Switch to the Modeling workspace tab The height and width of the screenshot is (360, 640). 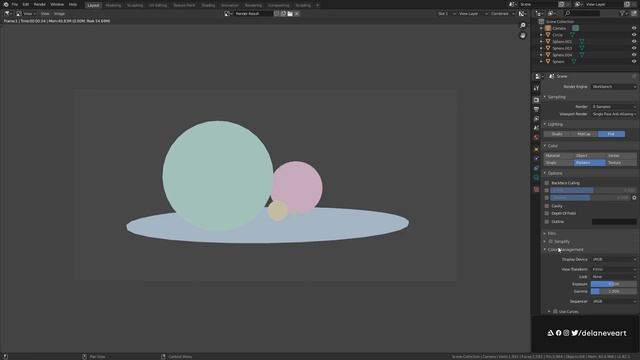tap(113, 5)
